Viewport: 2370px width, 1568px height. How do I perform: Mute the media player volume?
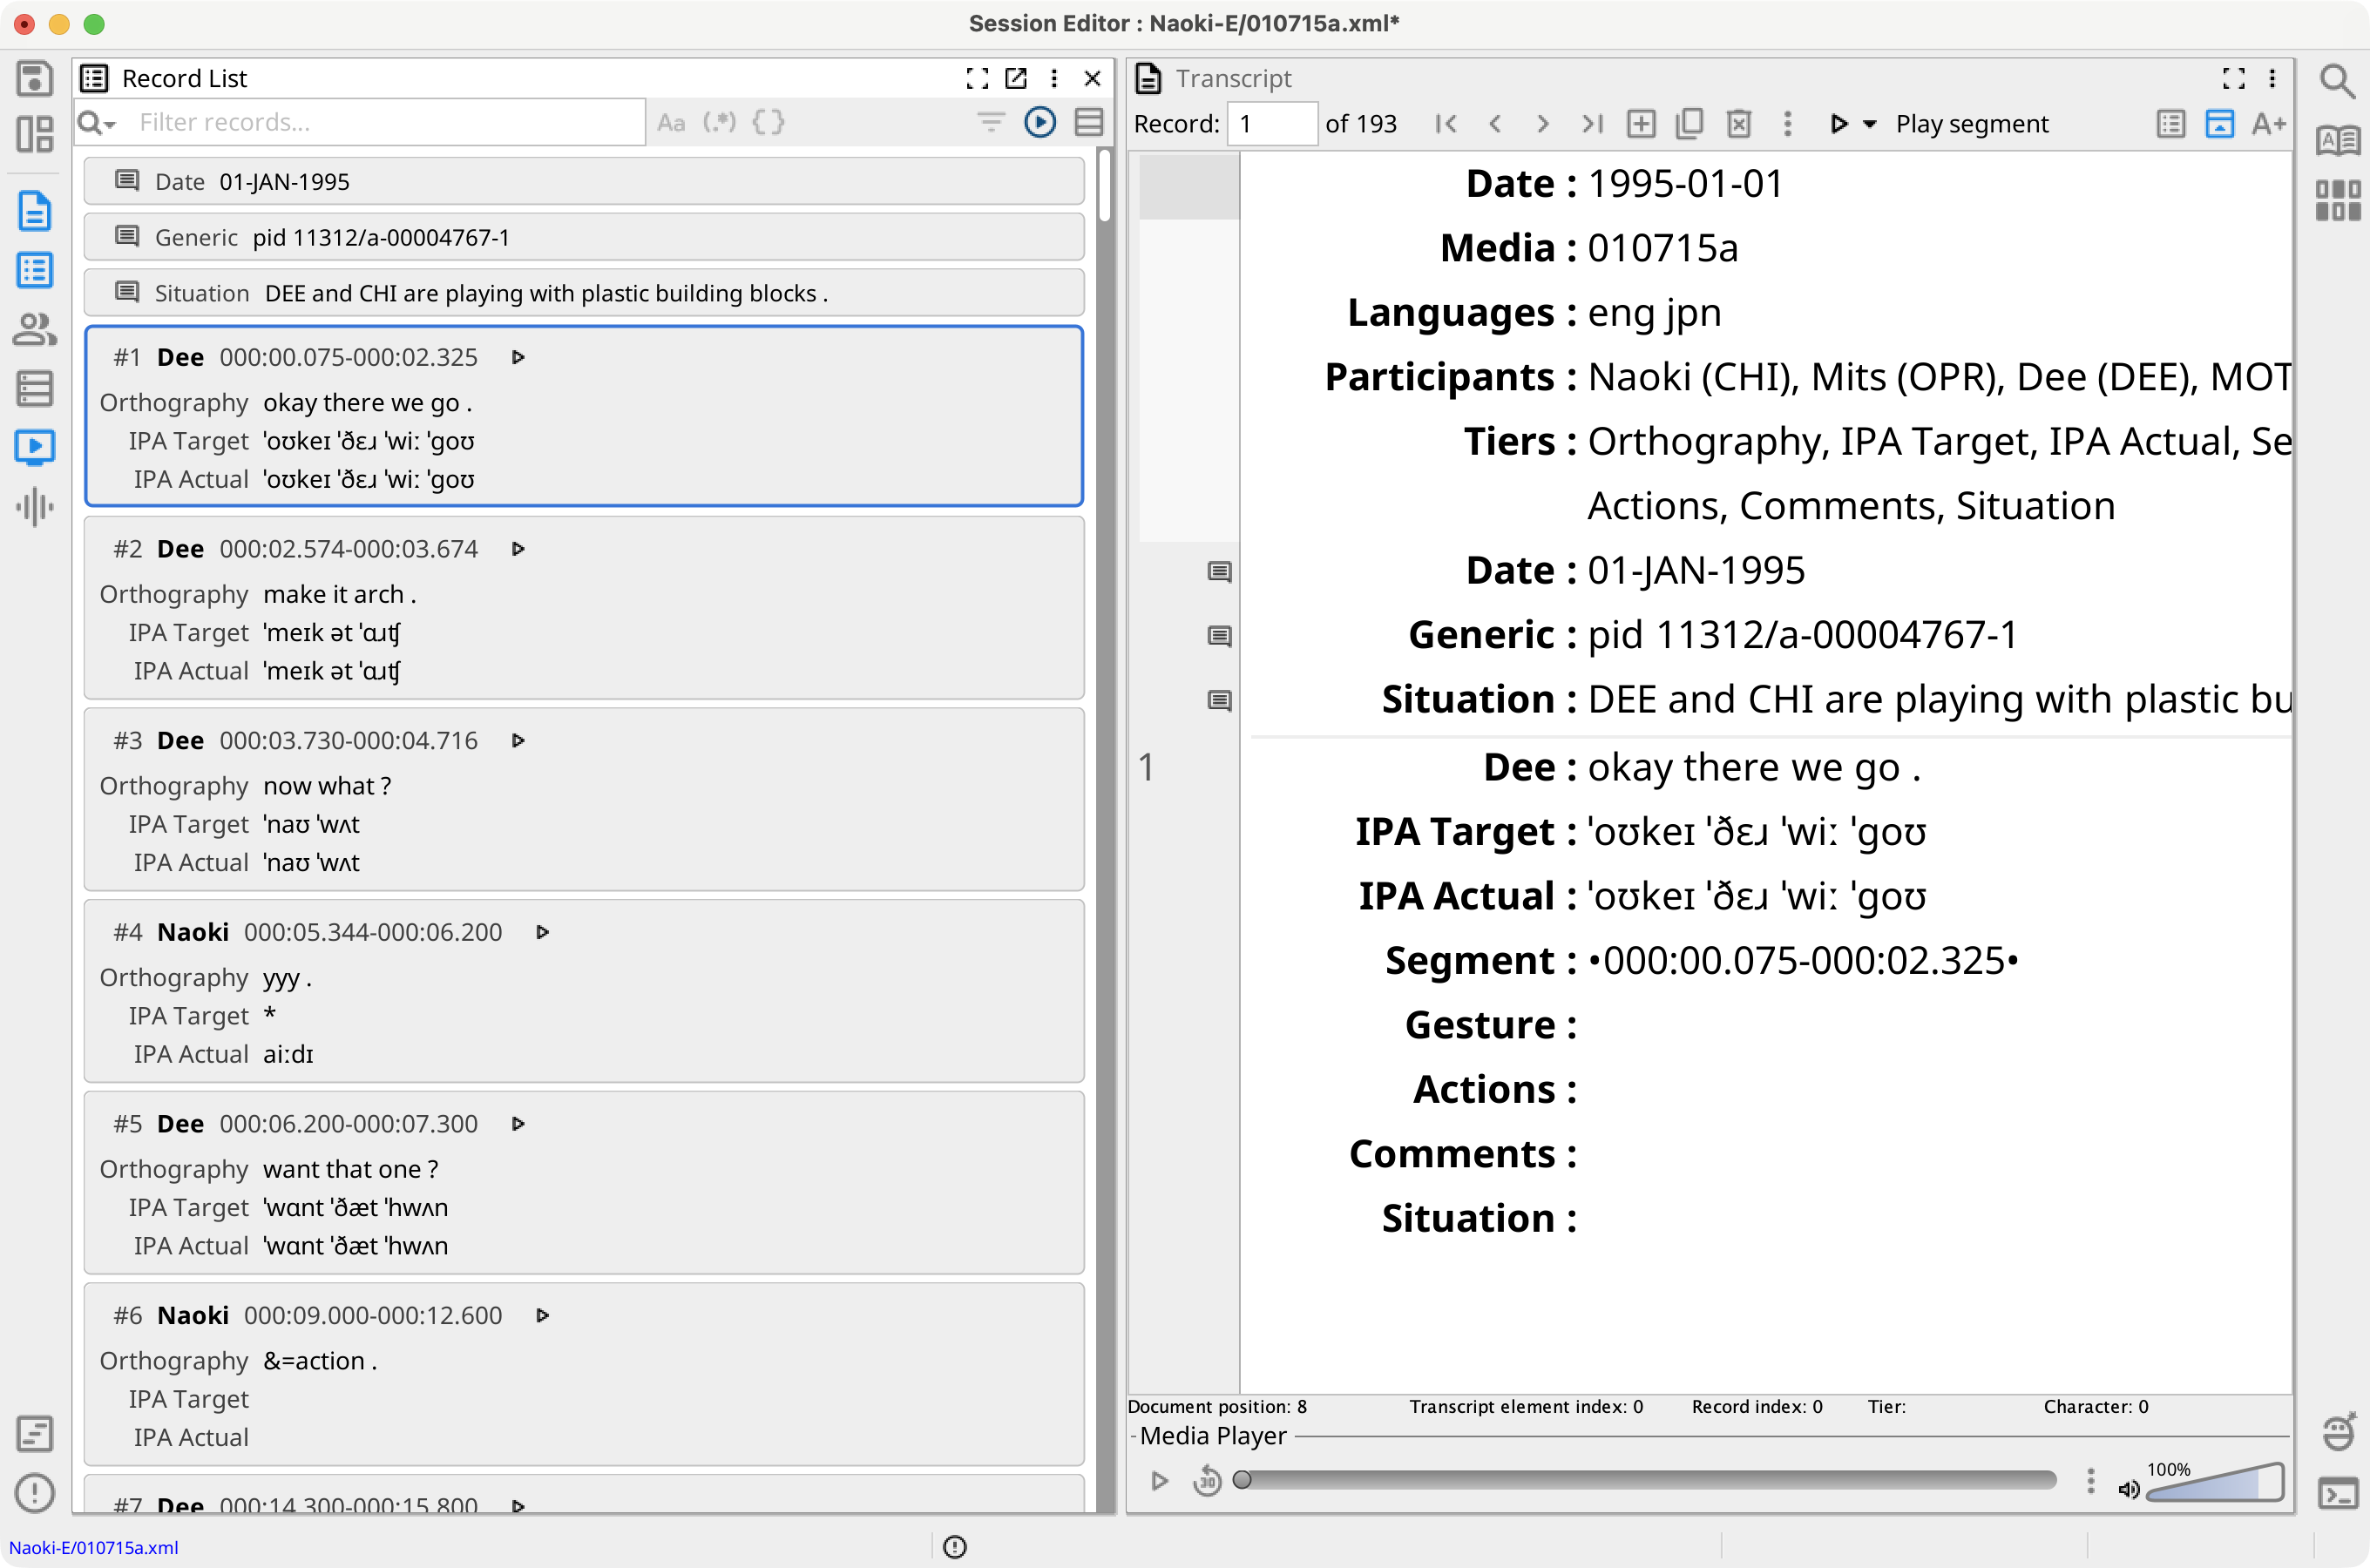tap(2129, 1489)
